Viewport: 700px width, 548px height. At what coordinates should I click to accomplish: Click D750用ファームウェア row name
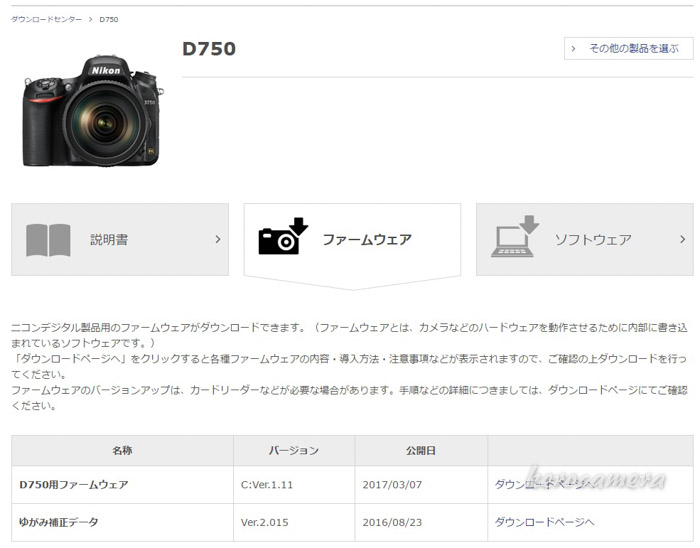74,485
